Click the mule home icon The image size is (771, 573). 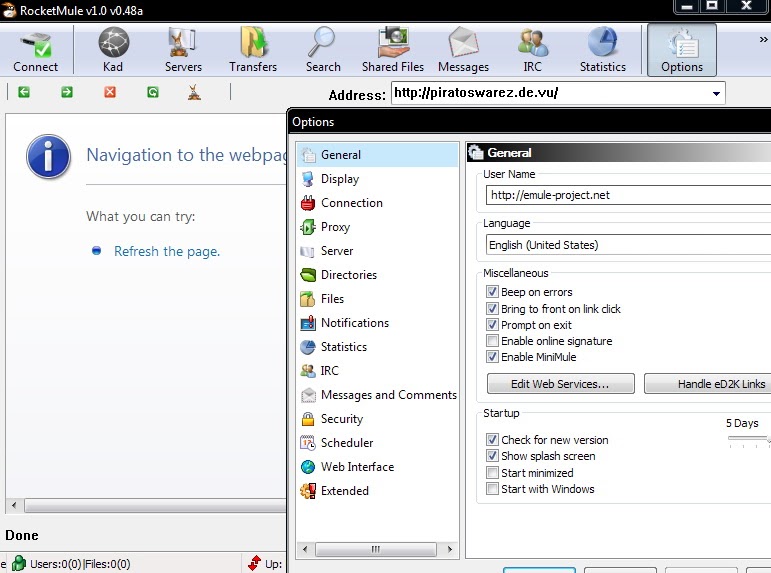click(194, 92)
